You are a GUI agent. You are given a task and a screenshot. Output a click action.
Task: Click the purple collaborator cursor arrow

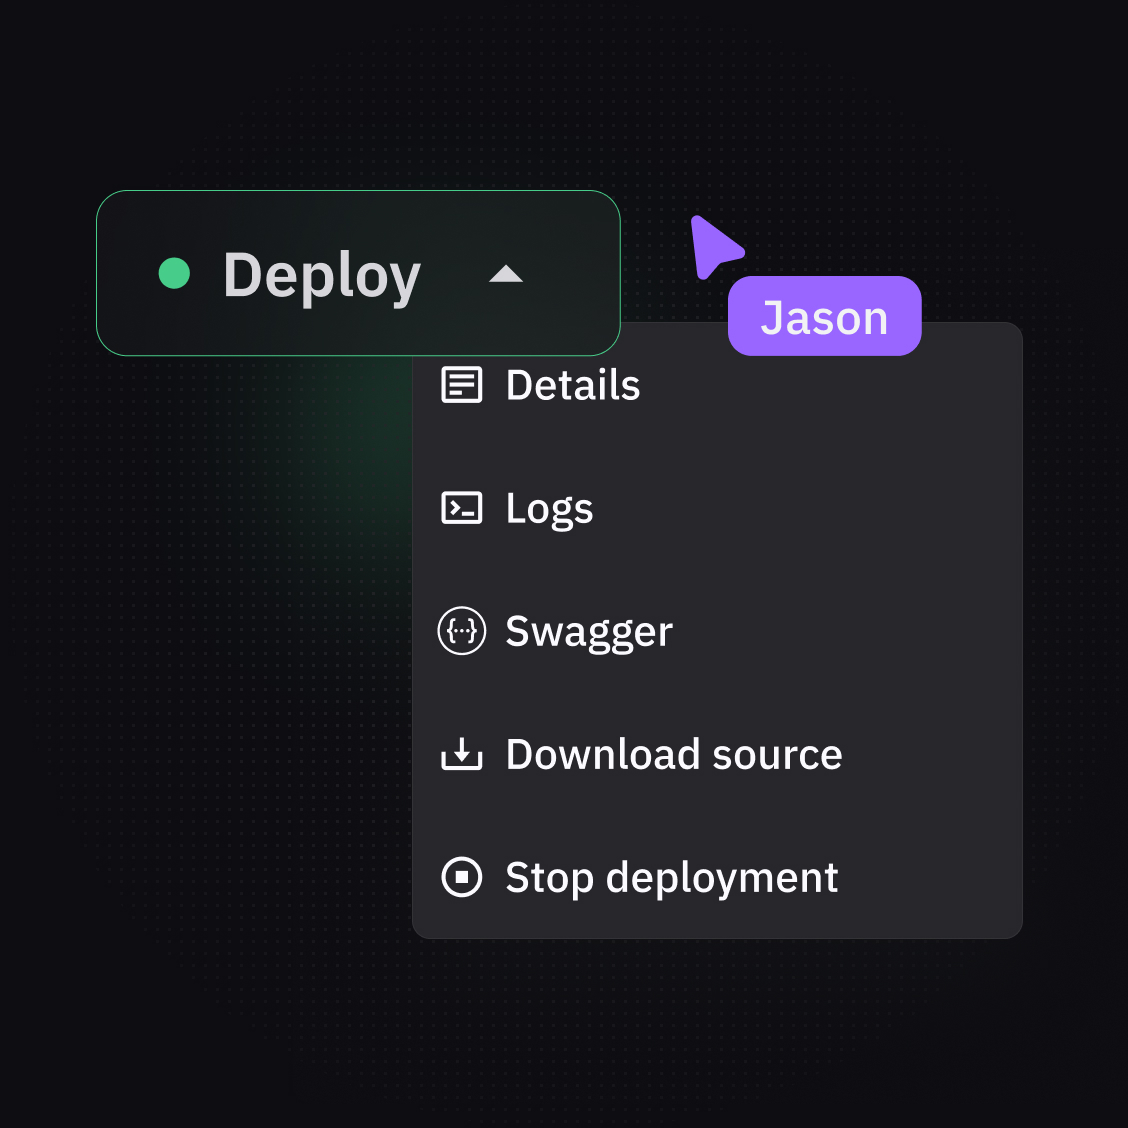point(713,246)
